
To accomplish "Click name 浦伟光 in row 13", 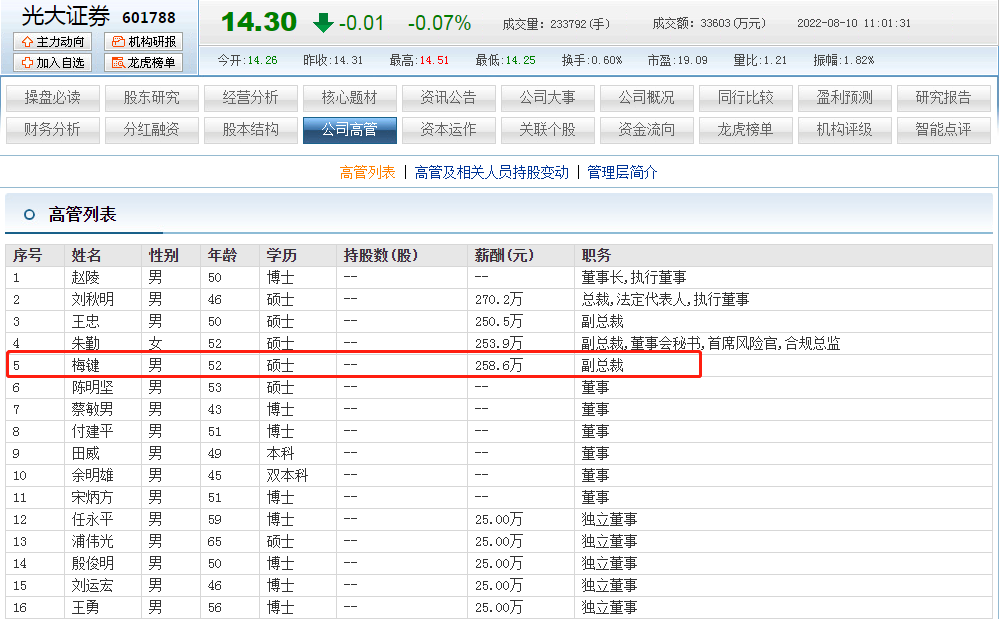I will click(x=92, y=542).
